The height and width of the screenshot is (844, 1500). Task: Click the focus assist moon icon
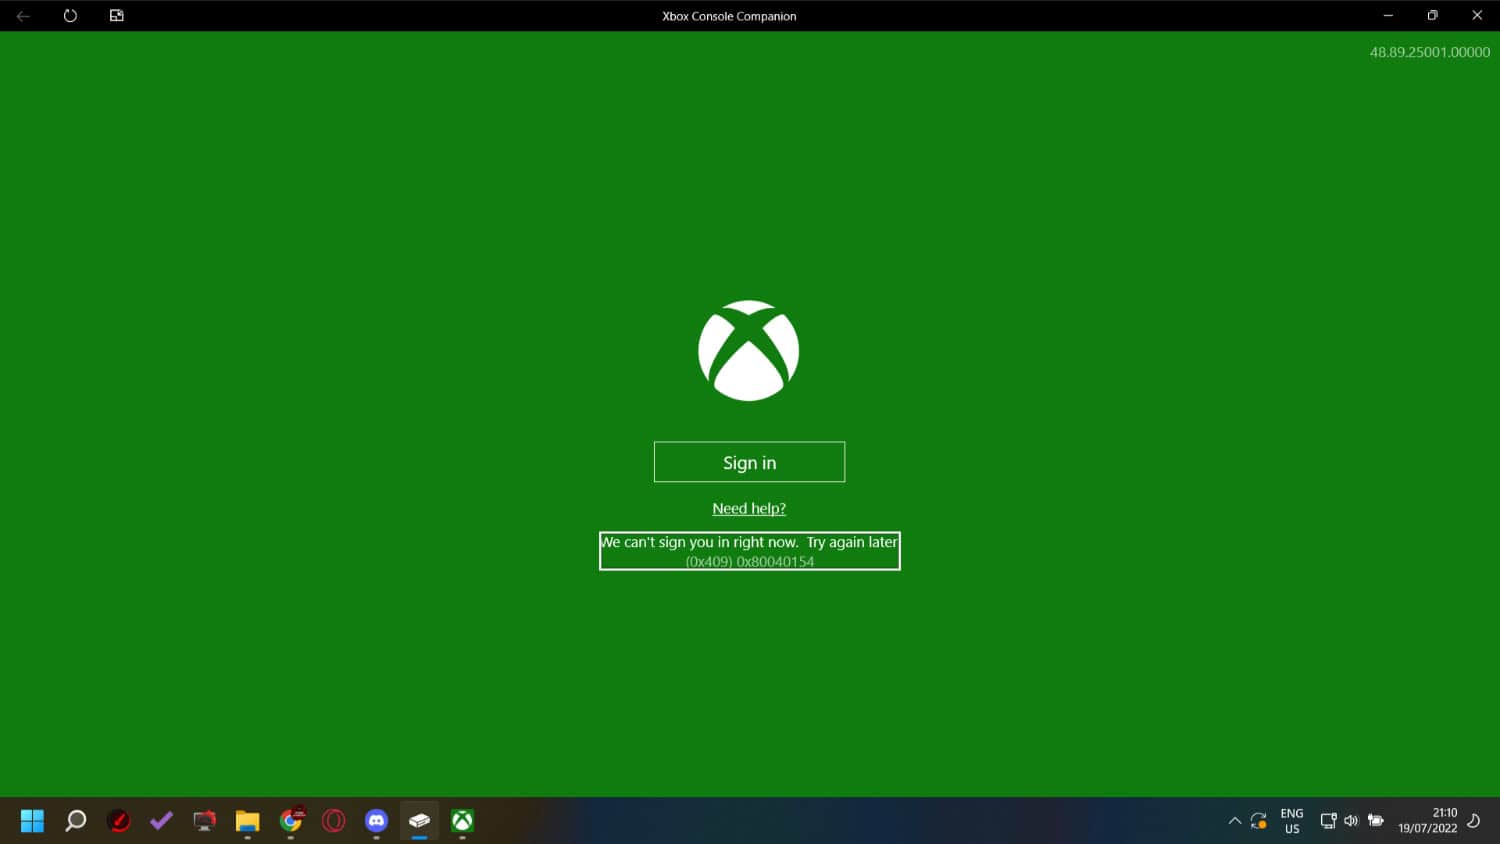click(x=1473, y=821)
